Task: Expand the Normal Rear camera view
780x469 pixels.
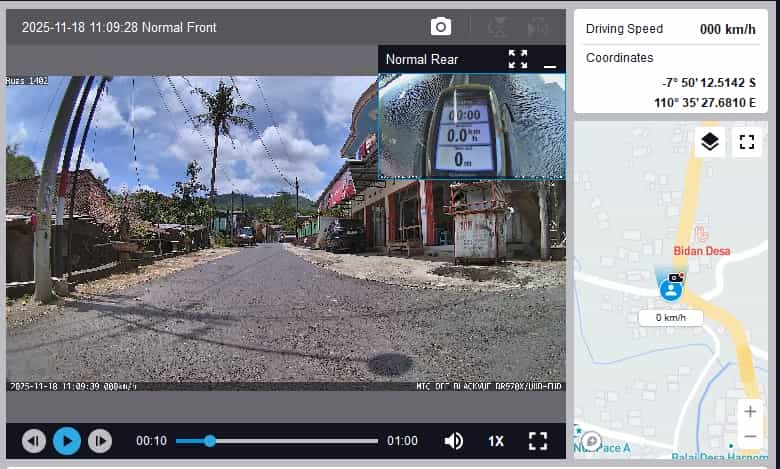Action: [x=517, y=59]
